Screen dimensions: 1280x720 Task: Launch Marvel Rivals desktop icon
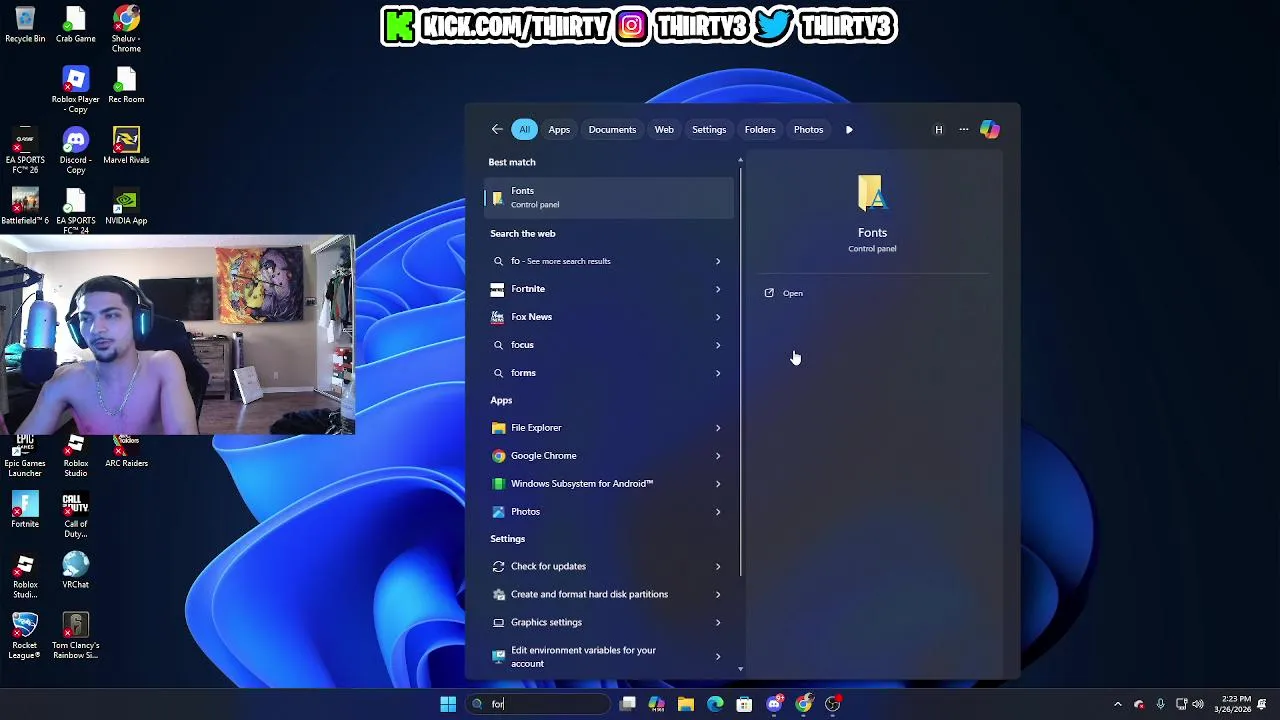(x=126, y=146)
